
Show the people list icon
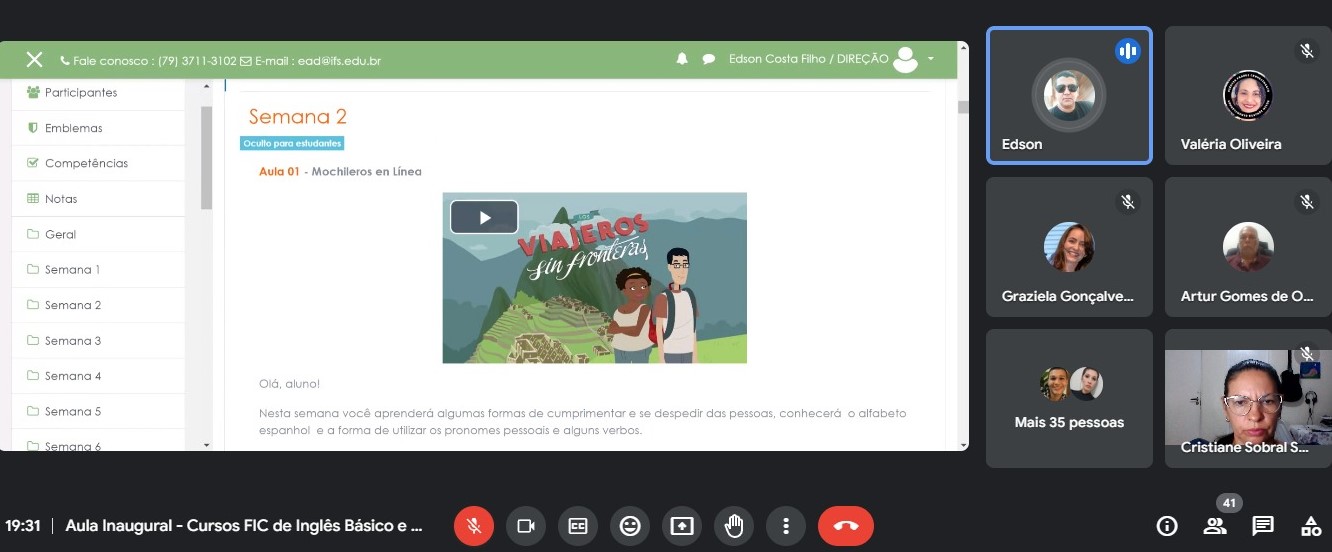[x=1215, y=526]
